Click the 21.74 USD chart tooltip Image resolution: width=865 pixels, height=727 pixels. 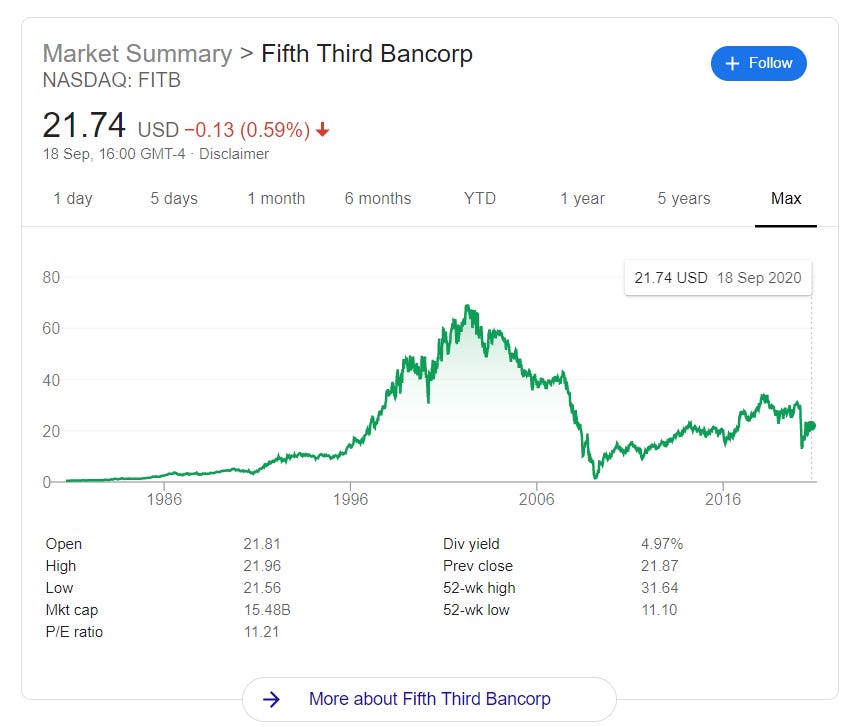(718, 278)
